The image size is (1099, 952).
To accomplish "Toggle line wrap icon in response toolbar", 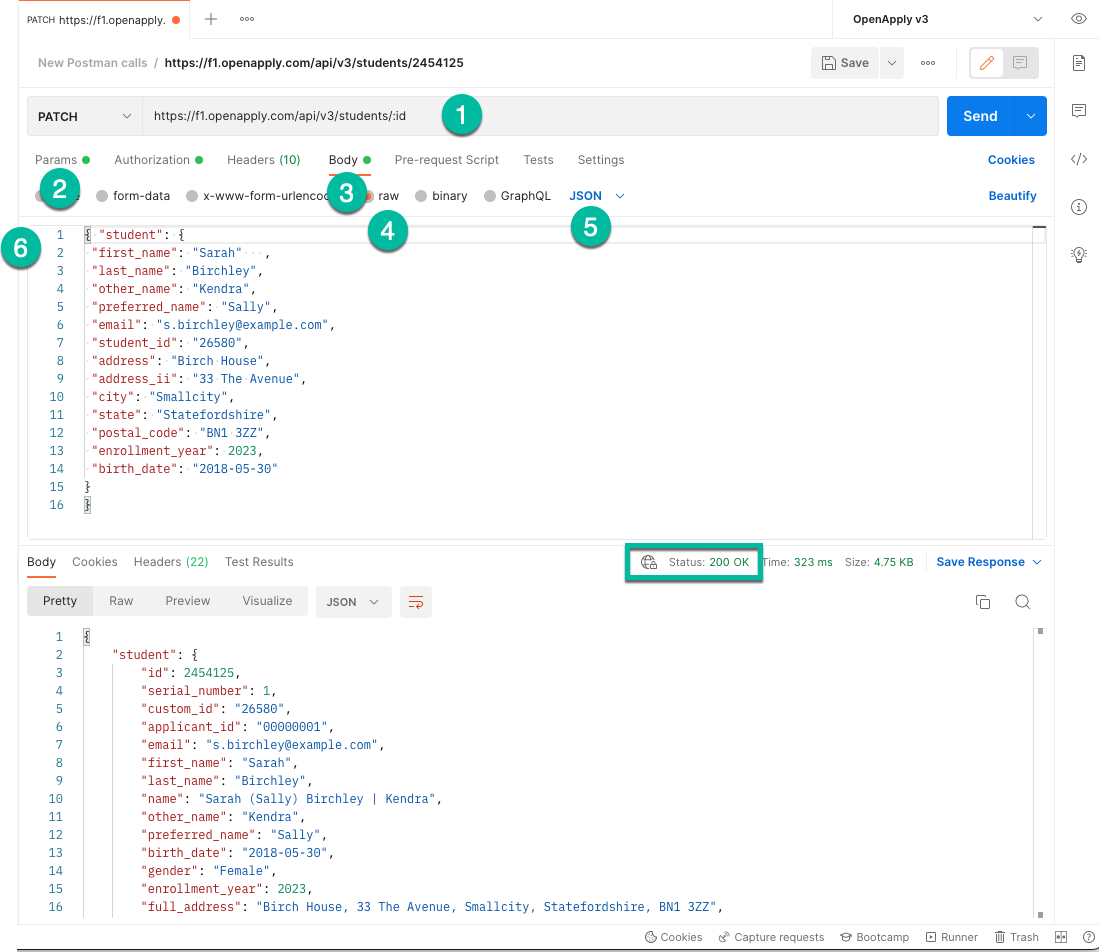I will (x=416, y=602).
